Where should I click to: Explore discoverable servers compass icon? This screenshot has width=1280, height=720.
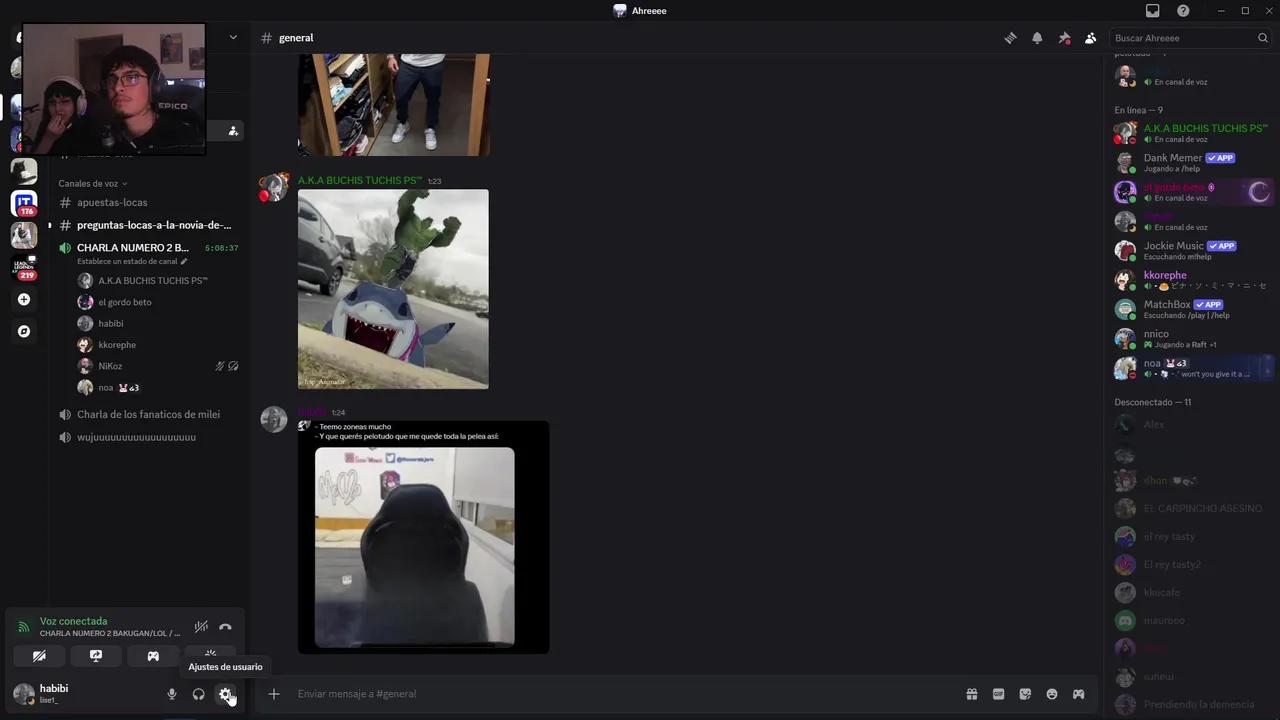click(24, 331)
